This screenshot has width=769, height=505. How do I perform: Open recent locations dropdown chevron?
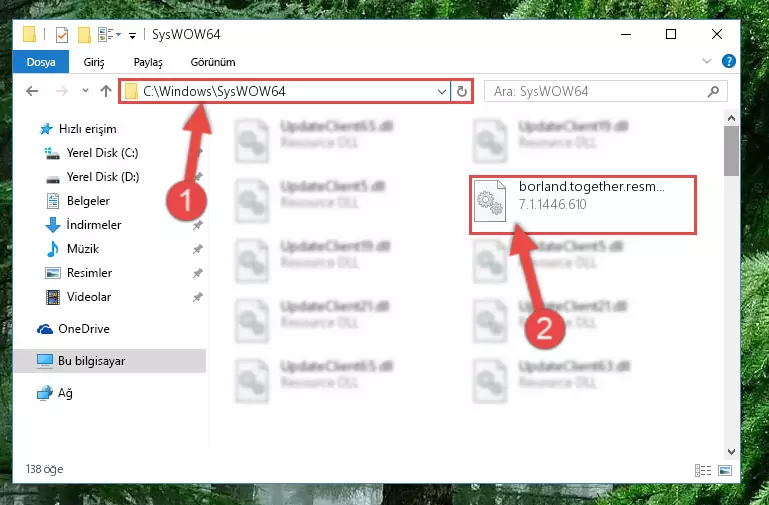85,91
